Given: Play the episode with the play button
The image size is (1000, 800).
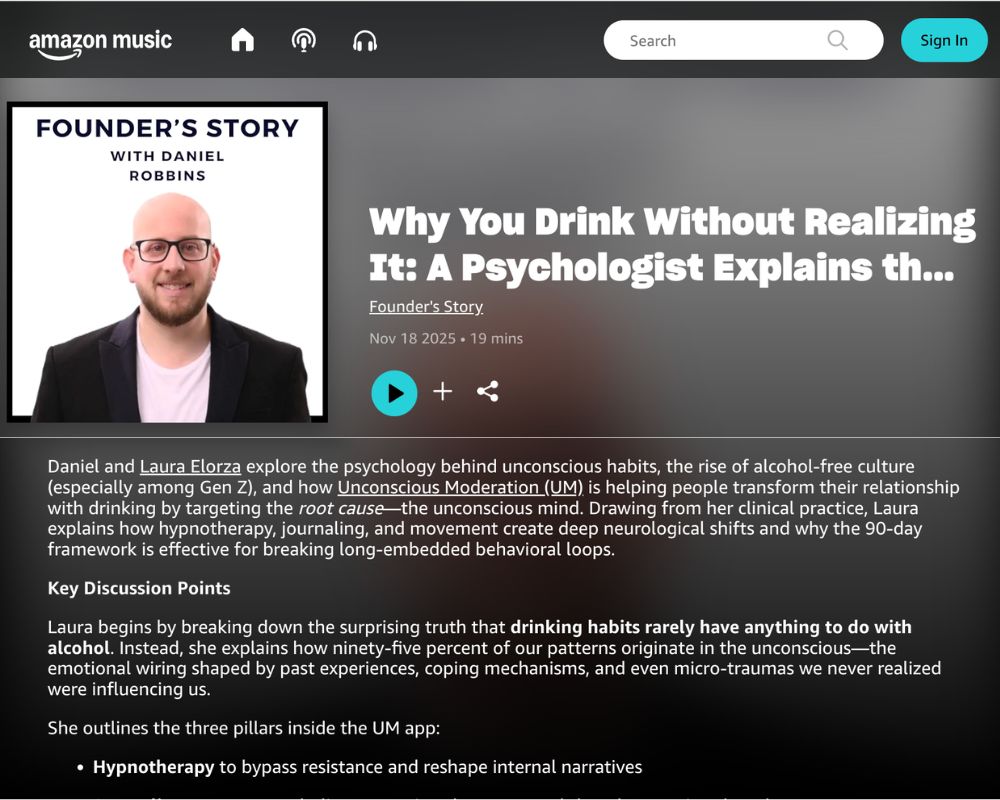Looking at the screenshot, I should (394, 393).
